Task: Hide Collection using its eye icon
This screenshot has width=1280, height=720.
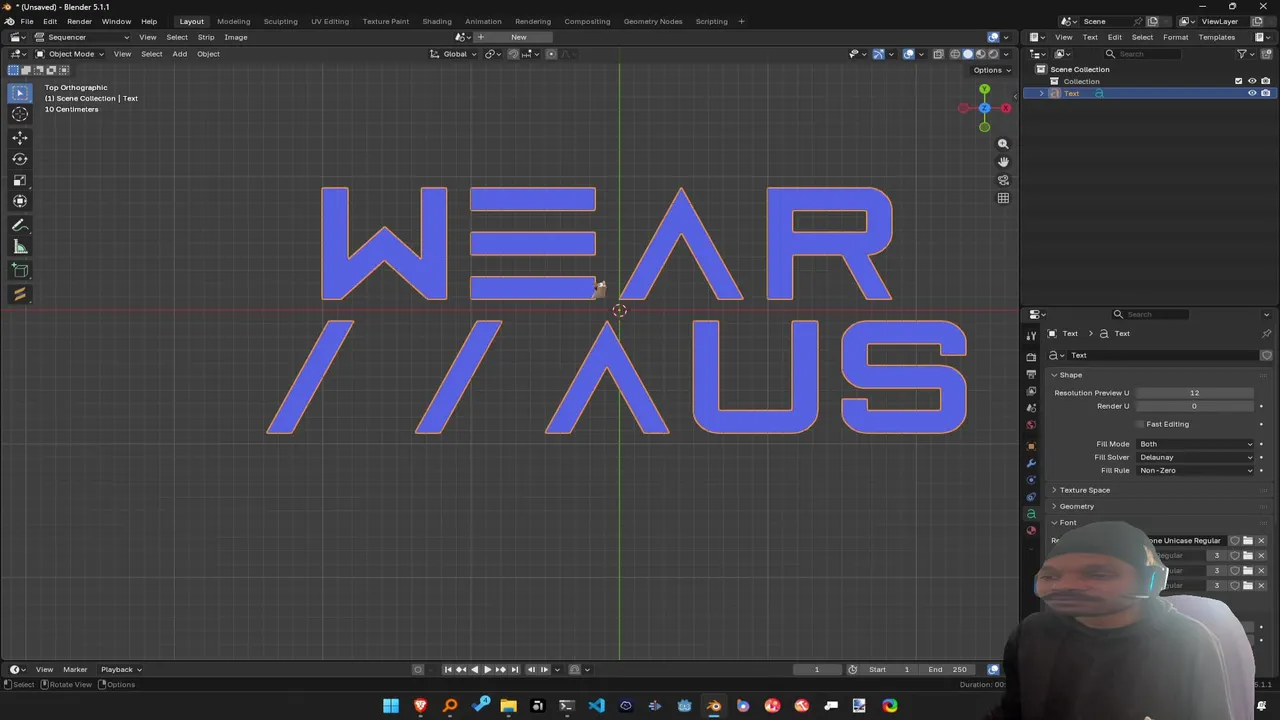Action: tap(1252, 81)
